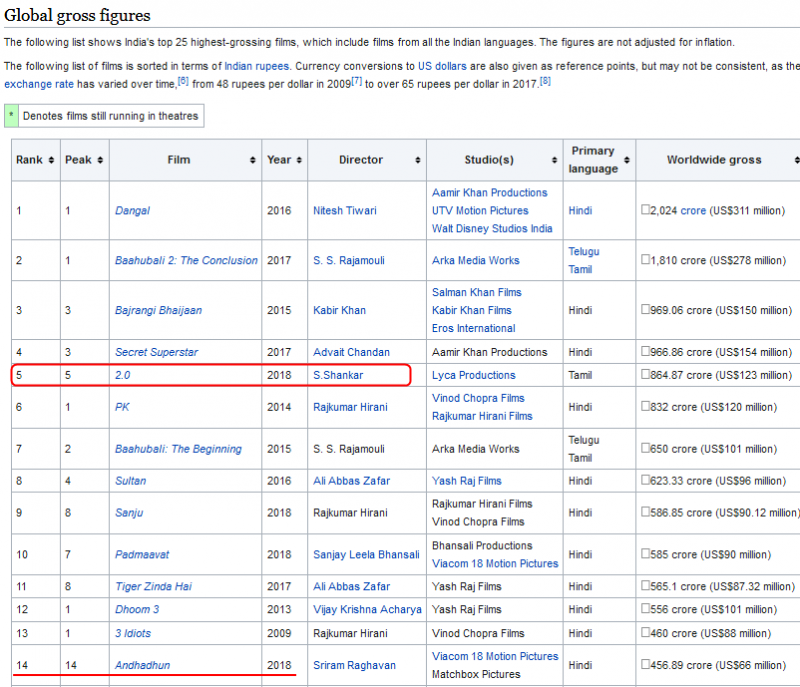Open S. S. Rajamouli link in Baahubali 2 row
This screenshot has height=687, width=800.
(x=349, y=261)
